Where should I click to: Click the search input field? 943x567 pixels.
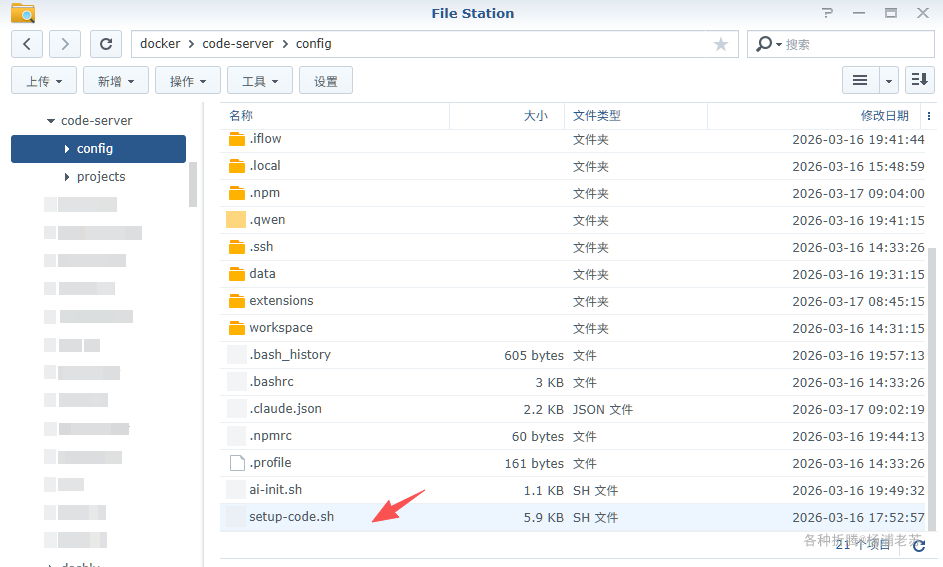pyautogui.click(x=857, y=44)
